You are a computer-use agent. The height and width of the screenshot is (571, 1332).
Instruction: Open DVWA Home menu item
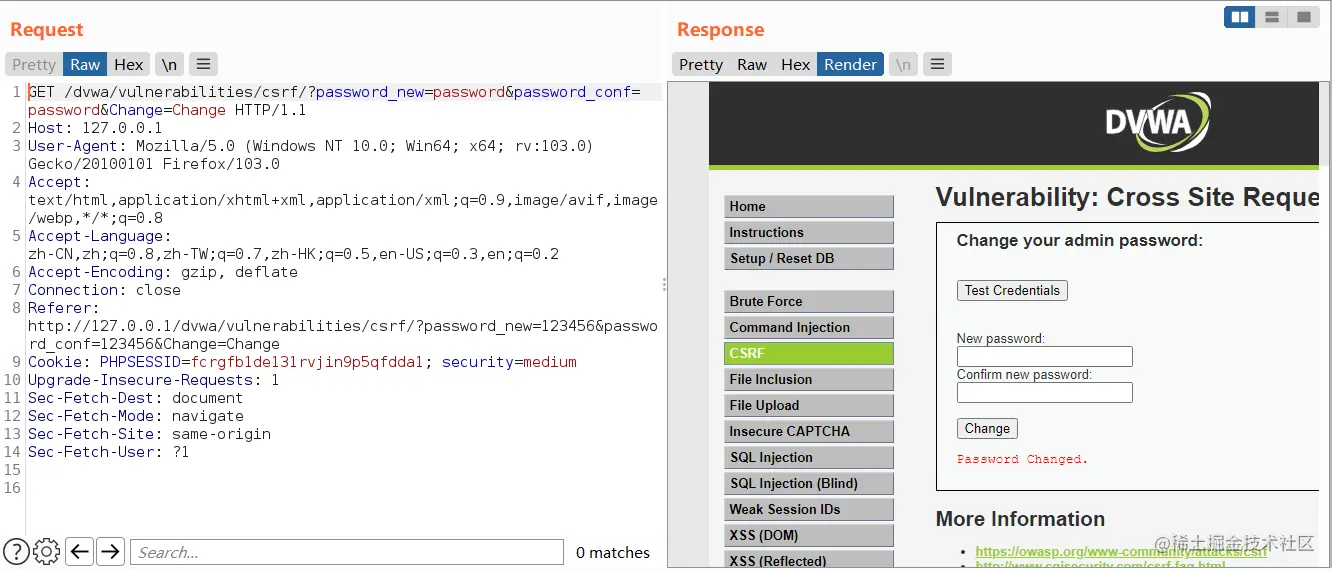click(808, 206)
